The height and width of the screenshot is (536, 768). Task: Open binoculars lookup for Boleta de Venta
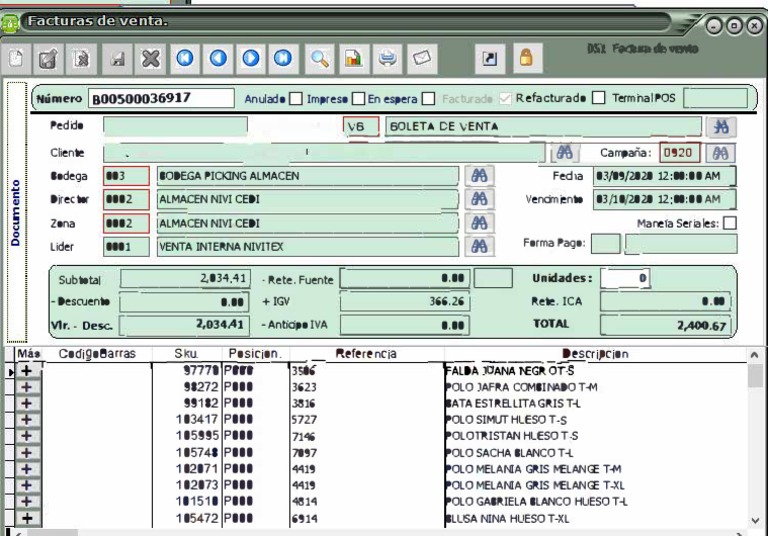click(x=721, y=127)
